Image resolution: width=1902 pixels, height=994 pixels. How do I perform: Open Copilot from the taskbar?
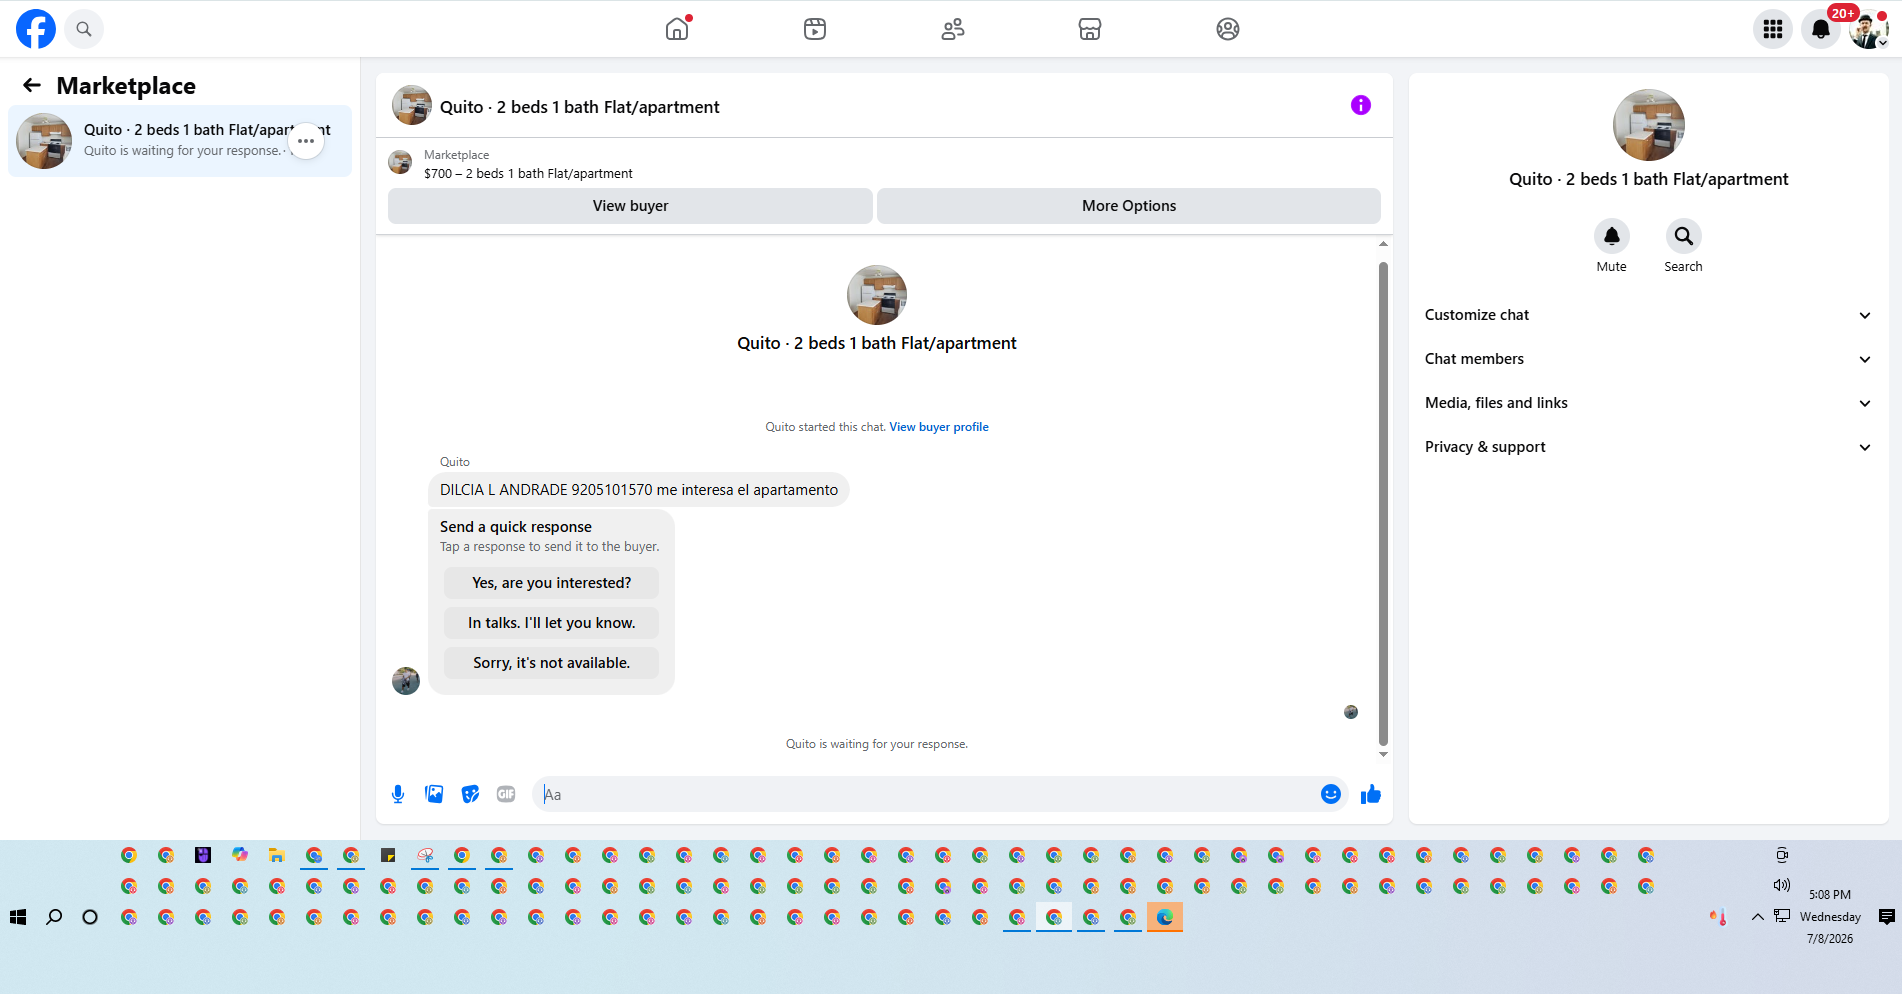point(240,855)
